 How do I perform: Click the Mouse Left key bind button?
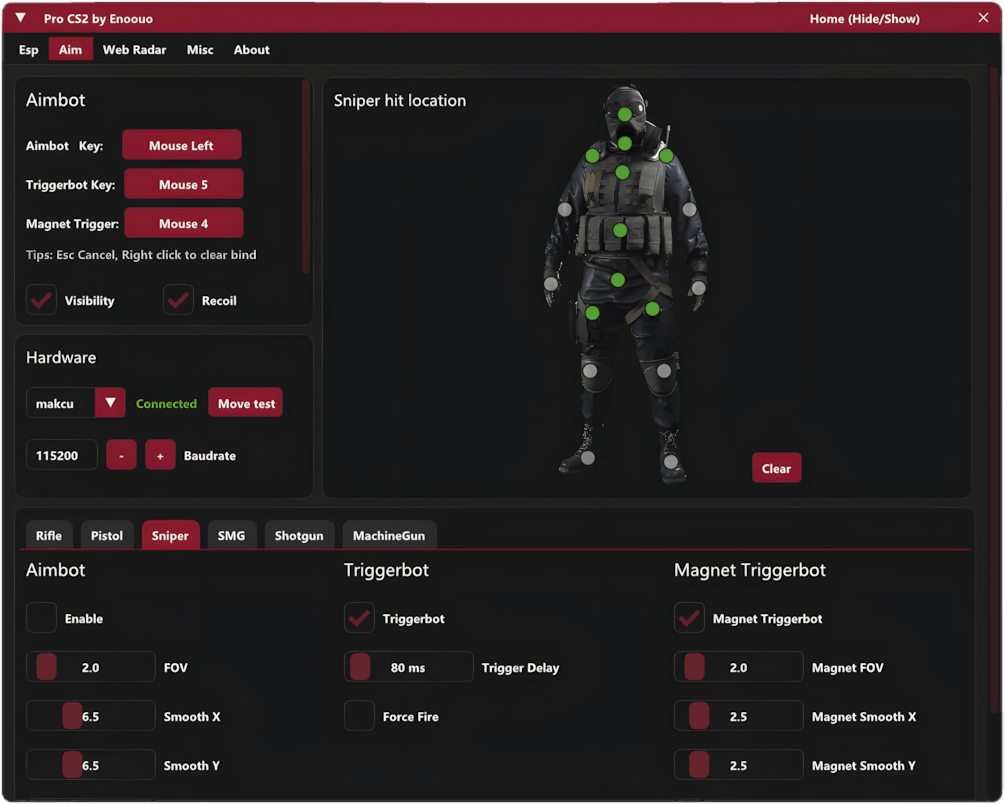[181, 145]
